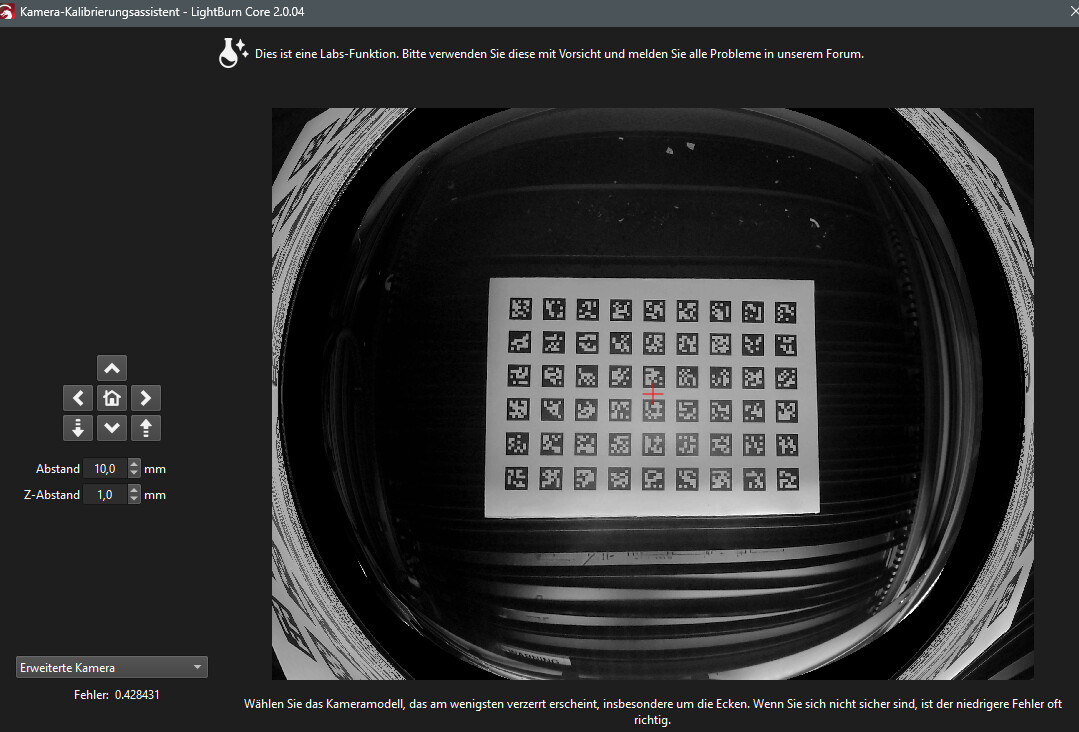Raise Z axis using dashed up arrow

pyautogui.click(x=146, y=428)
